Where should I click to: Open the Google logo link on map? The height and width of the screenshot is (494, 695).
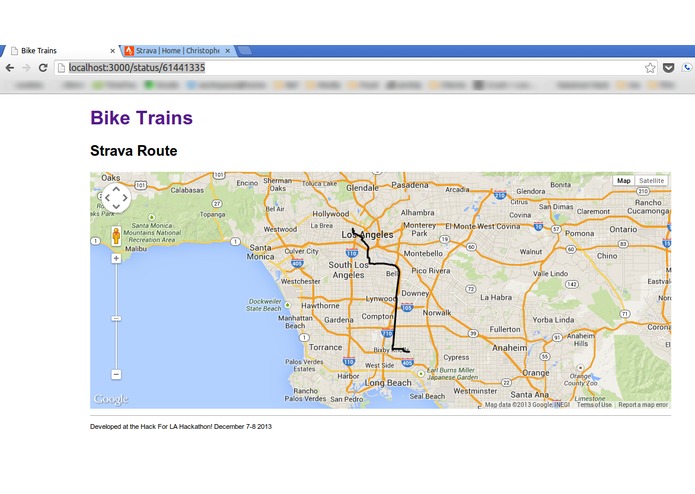point(111,399)
